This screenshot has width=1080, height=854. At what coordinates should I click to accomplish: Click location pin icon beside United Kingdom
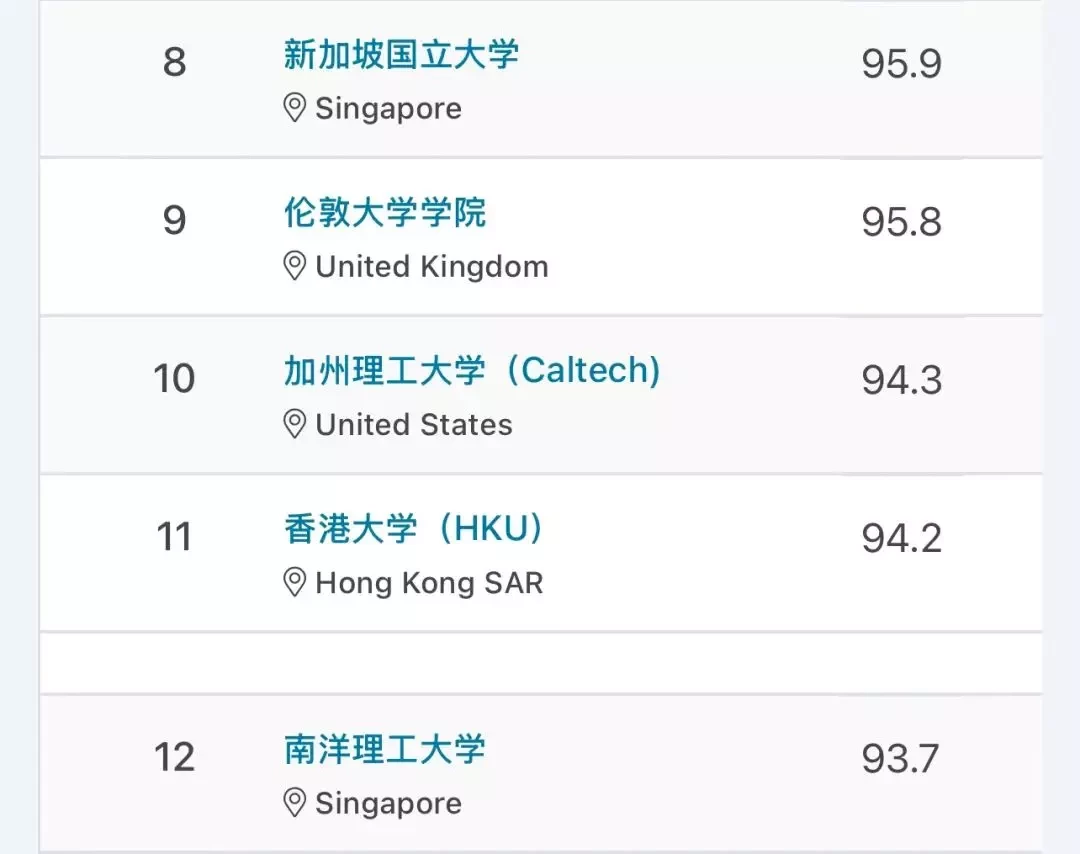tap(295, 266)
